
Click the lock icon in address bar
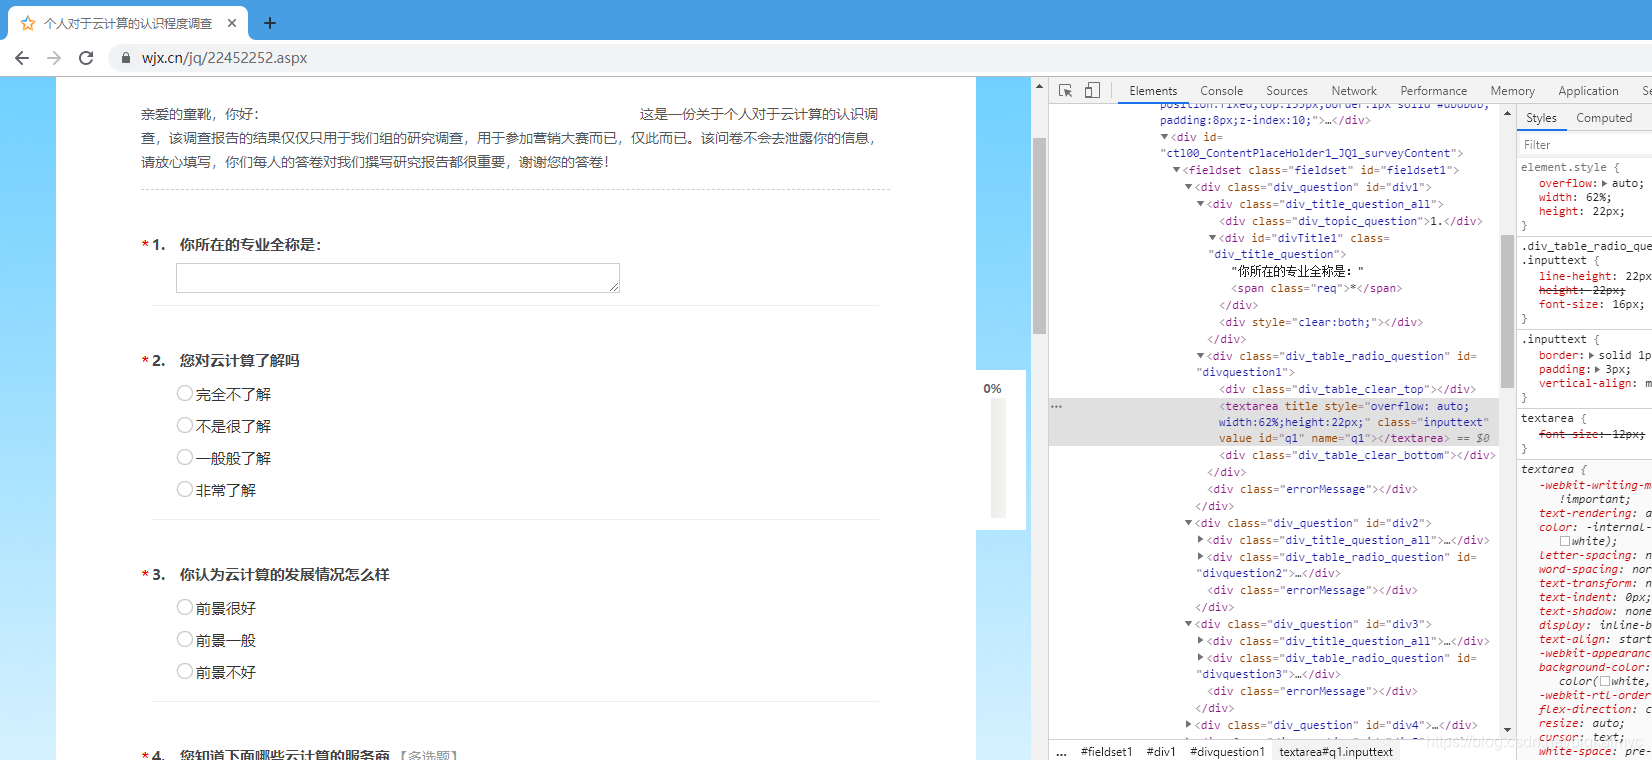tap(125, 58)
